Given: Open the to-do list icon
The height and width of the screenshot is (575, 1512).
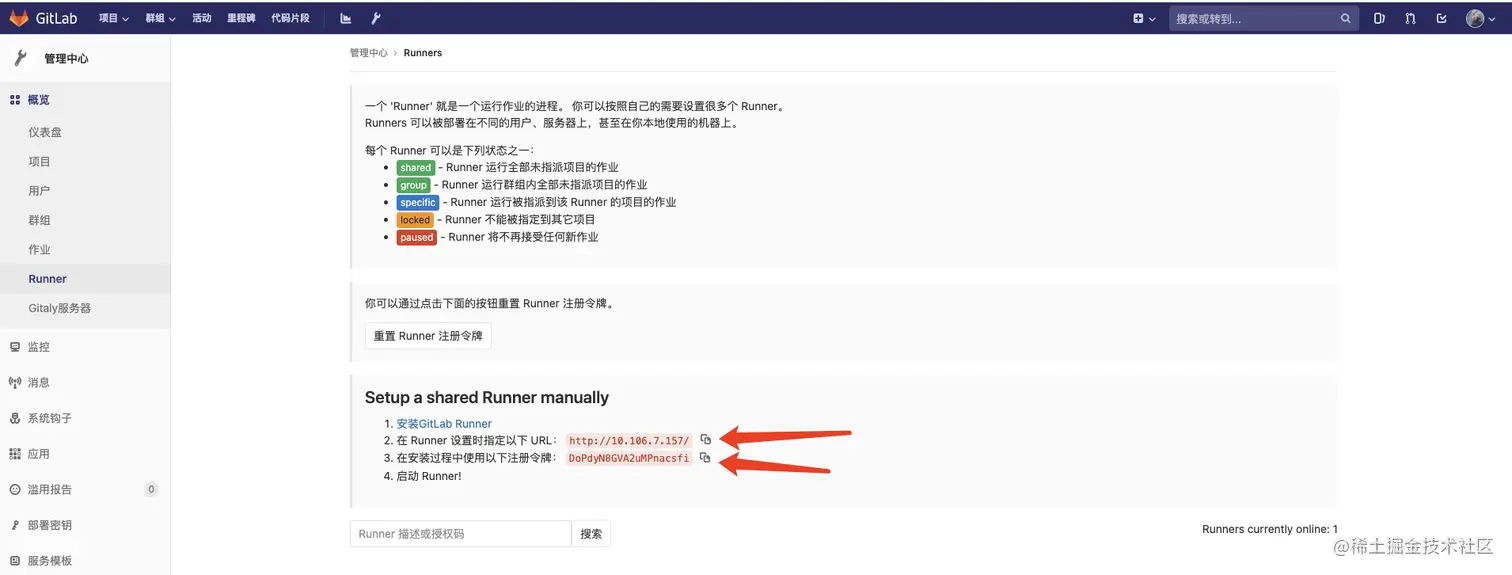Looking at the screenshot, I should pos(1441,18).
